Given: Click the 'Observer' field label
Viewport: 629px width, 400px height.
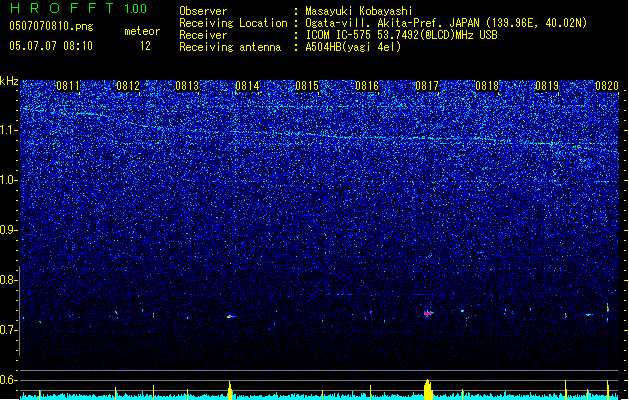Looking at the screenshot, I should pos(203,11).
